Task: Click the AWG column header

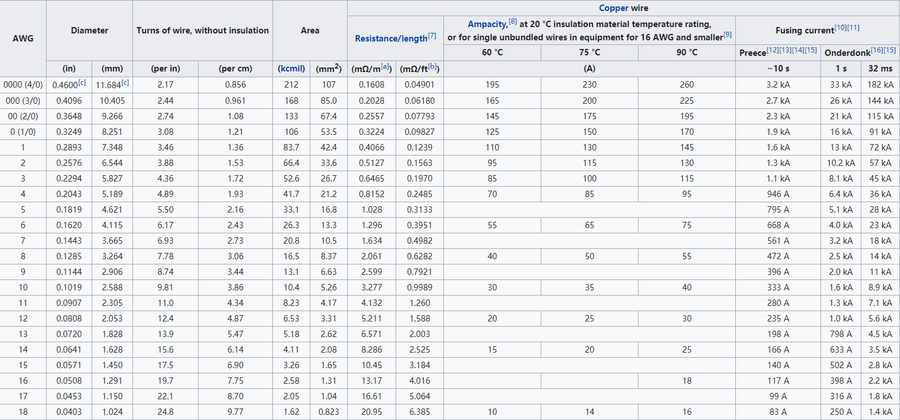Action: [23, 38]
